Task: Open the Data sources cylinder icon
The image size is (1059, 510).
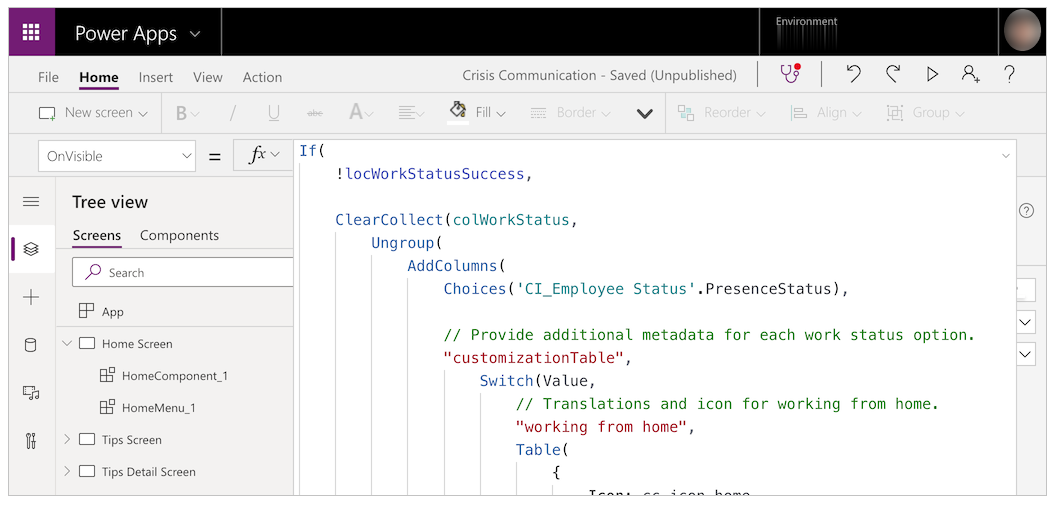Action: [x=31, y=345]
